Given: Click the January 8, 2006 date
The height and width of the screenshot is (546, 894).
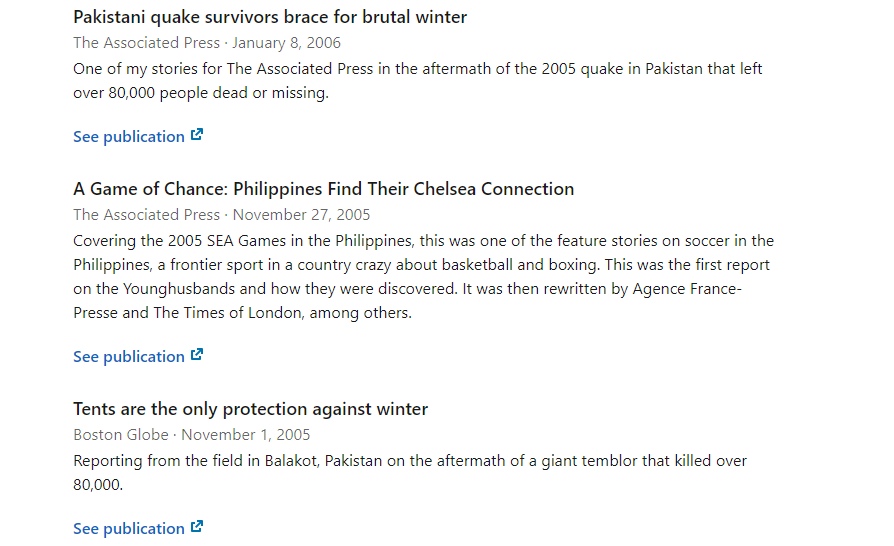Looking at the screenshot, I should [286, 43].
